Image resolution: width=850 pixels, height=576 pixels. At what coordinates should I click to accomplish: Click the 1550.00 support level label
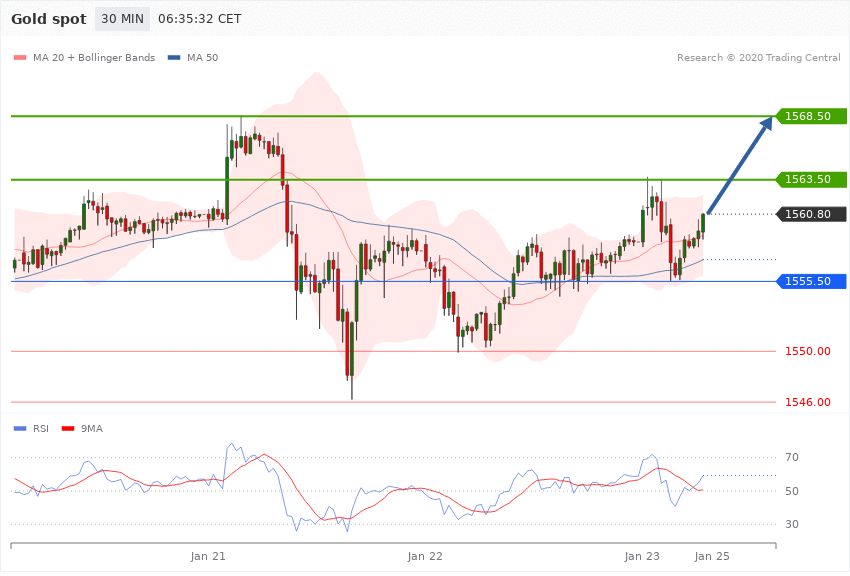(808, 351)
